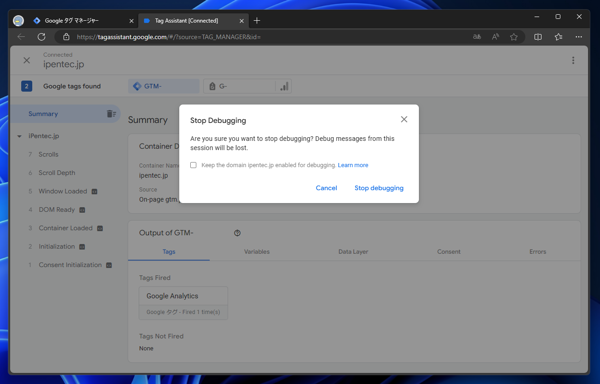This screenshot has height=384, width=600.
Task: Click the badge icon beside DOM Ready
Action: pyautogui.click(x=82, y=210)
